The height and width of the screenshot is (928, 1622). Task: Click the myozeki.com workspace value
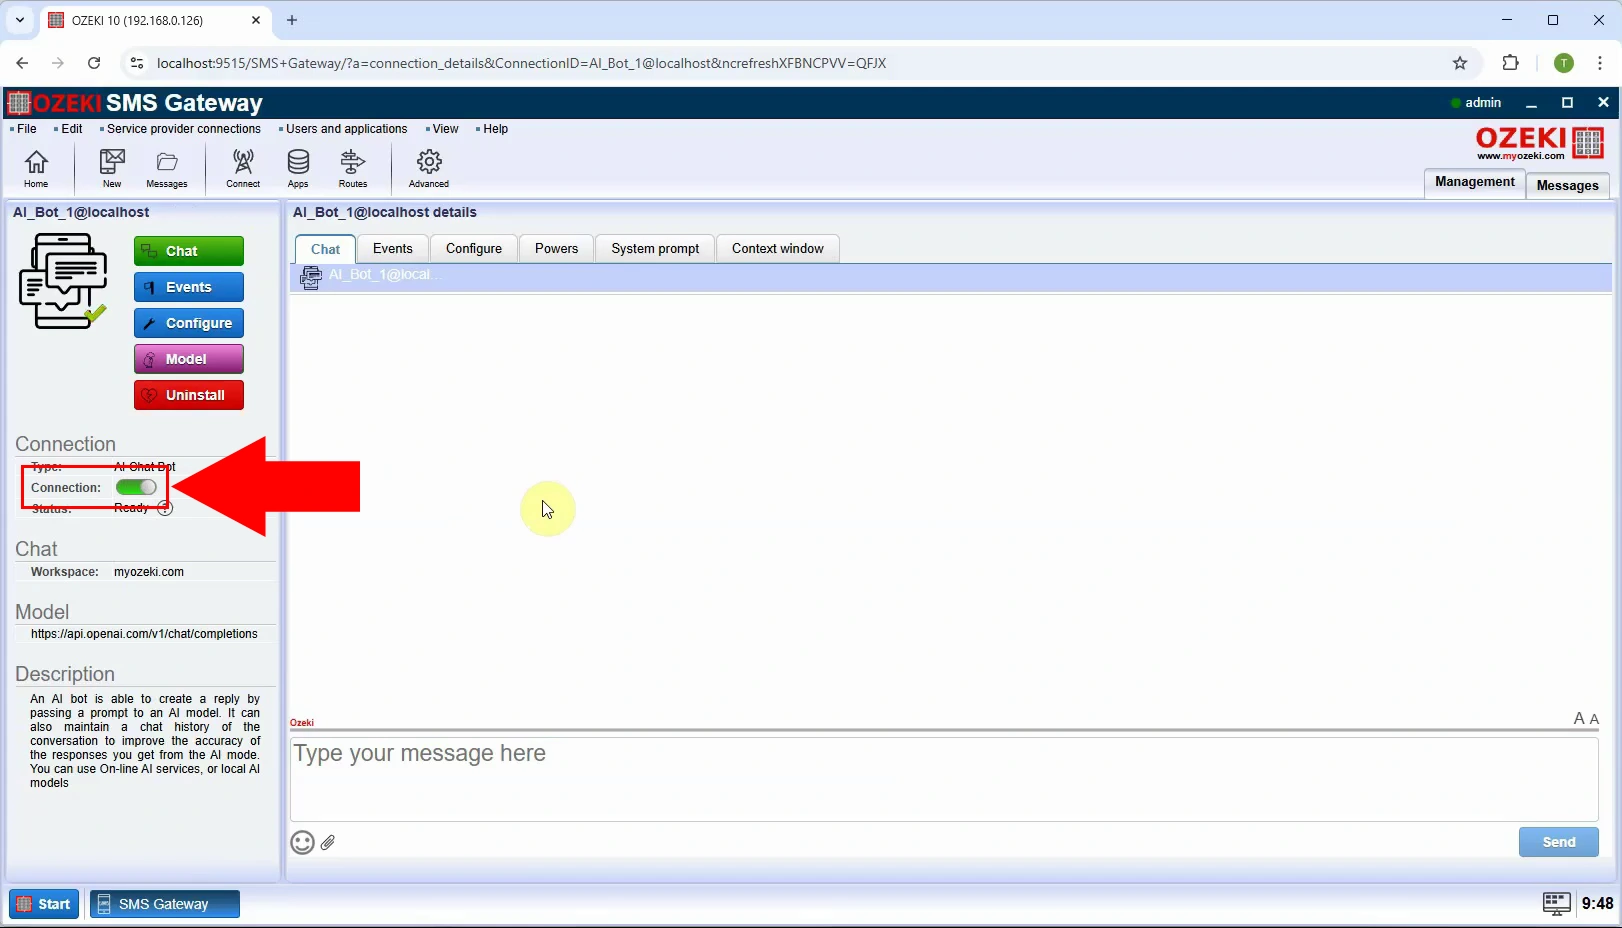(x=149, y=572)
